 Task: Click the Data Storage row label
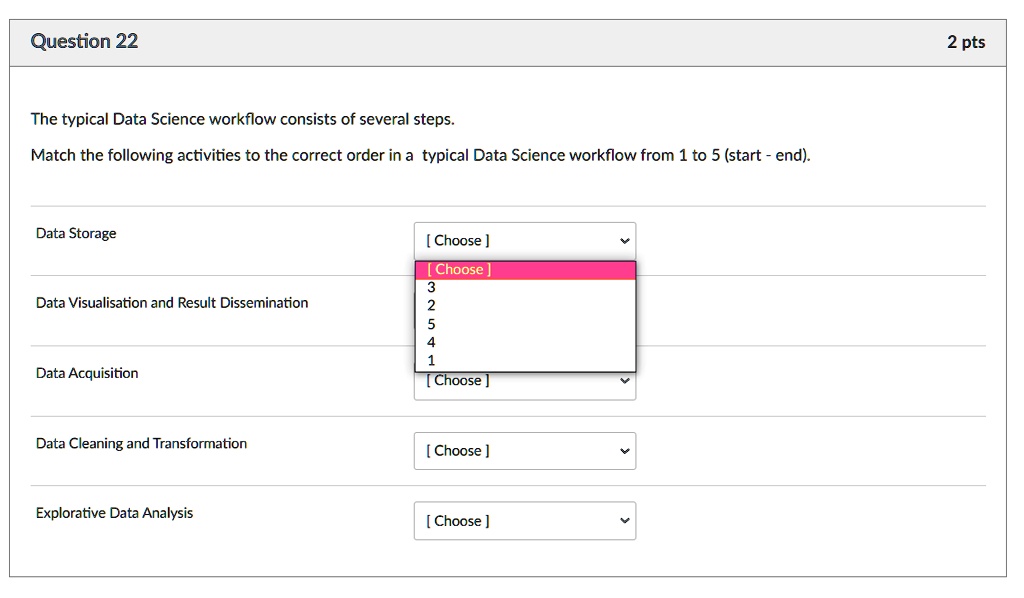pyautogui.click(x=74, y=232)
